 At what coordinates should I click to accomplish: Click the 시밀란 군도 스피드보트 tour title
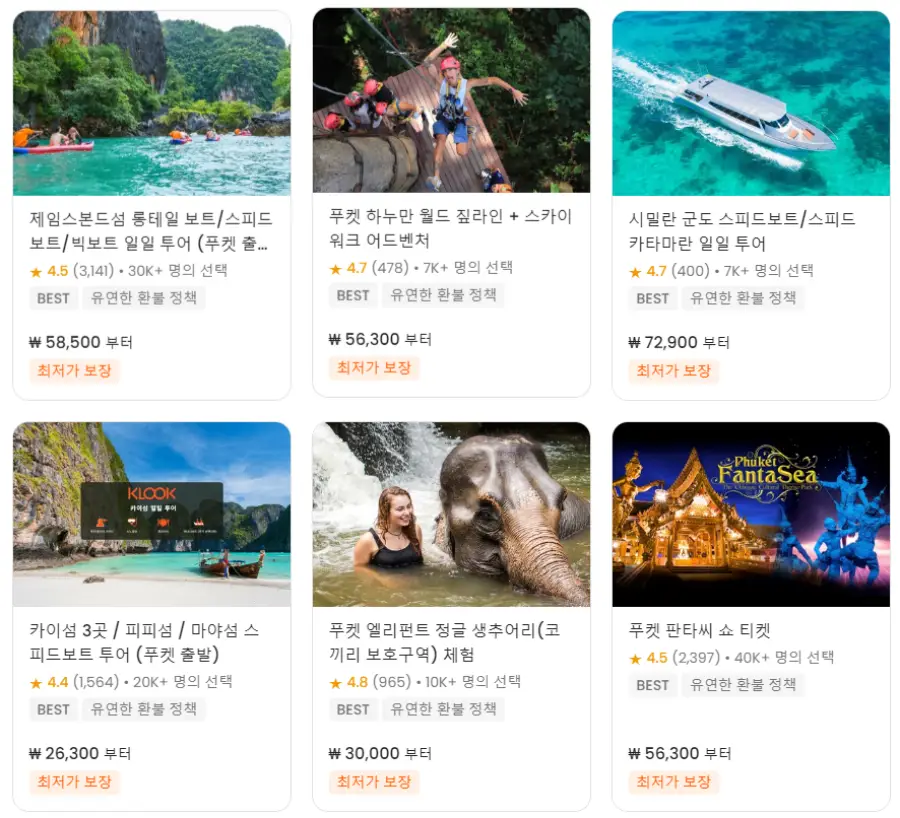(742, 231)
